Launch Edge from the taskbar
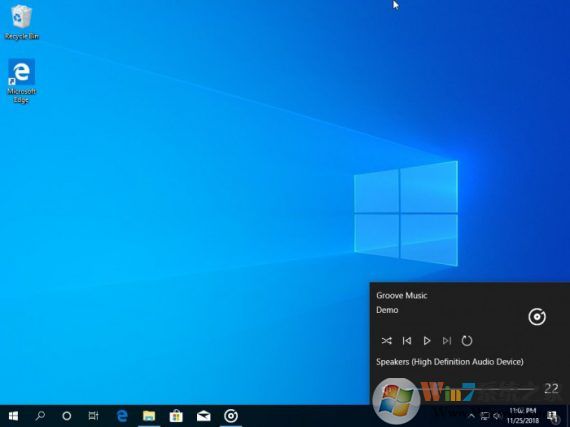 (x=122, y=416)
